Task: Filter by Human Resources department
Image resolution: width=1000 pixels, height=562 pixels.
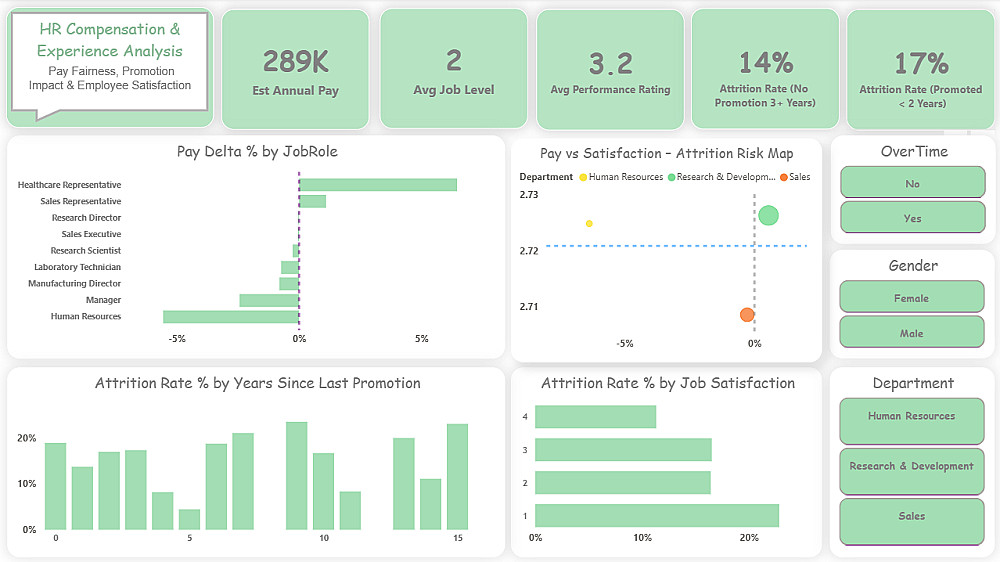Action: point(912,421)
